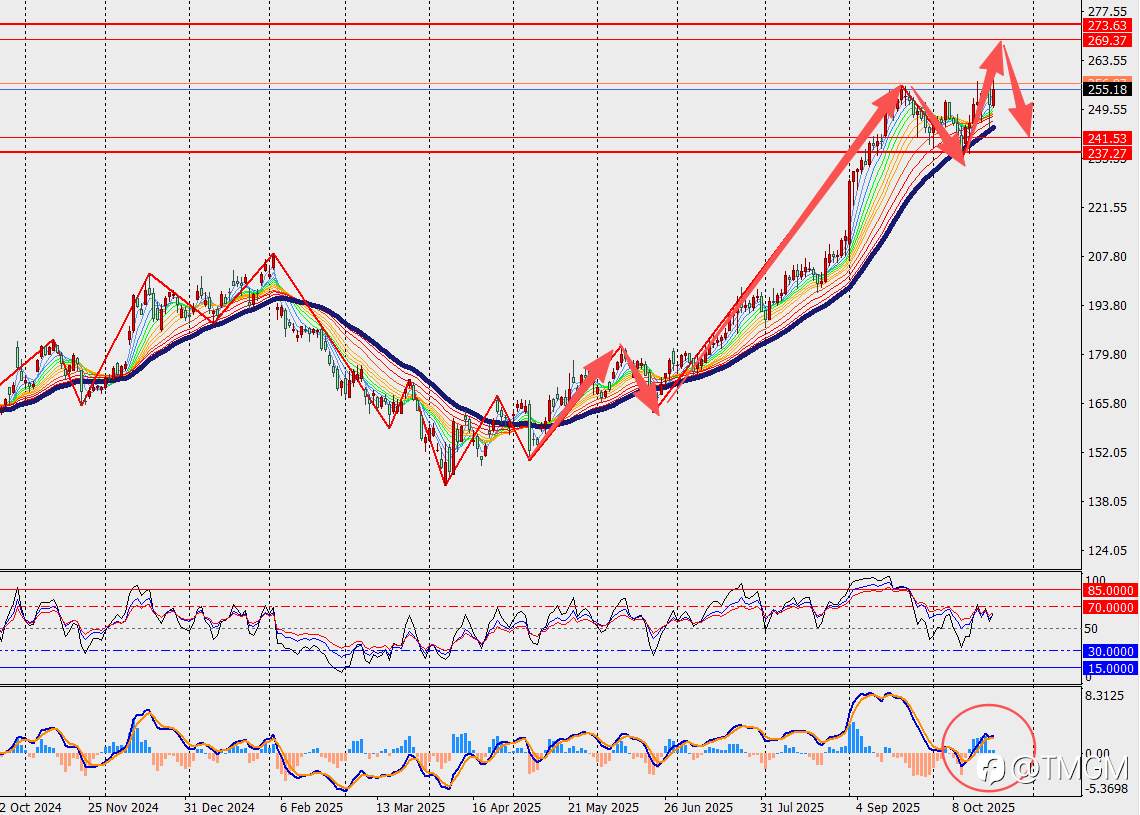
Task: Click the 13 Mar 2025 date label
Action: 410,808
